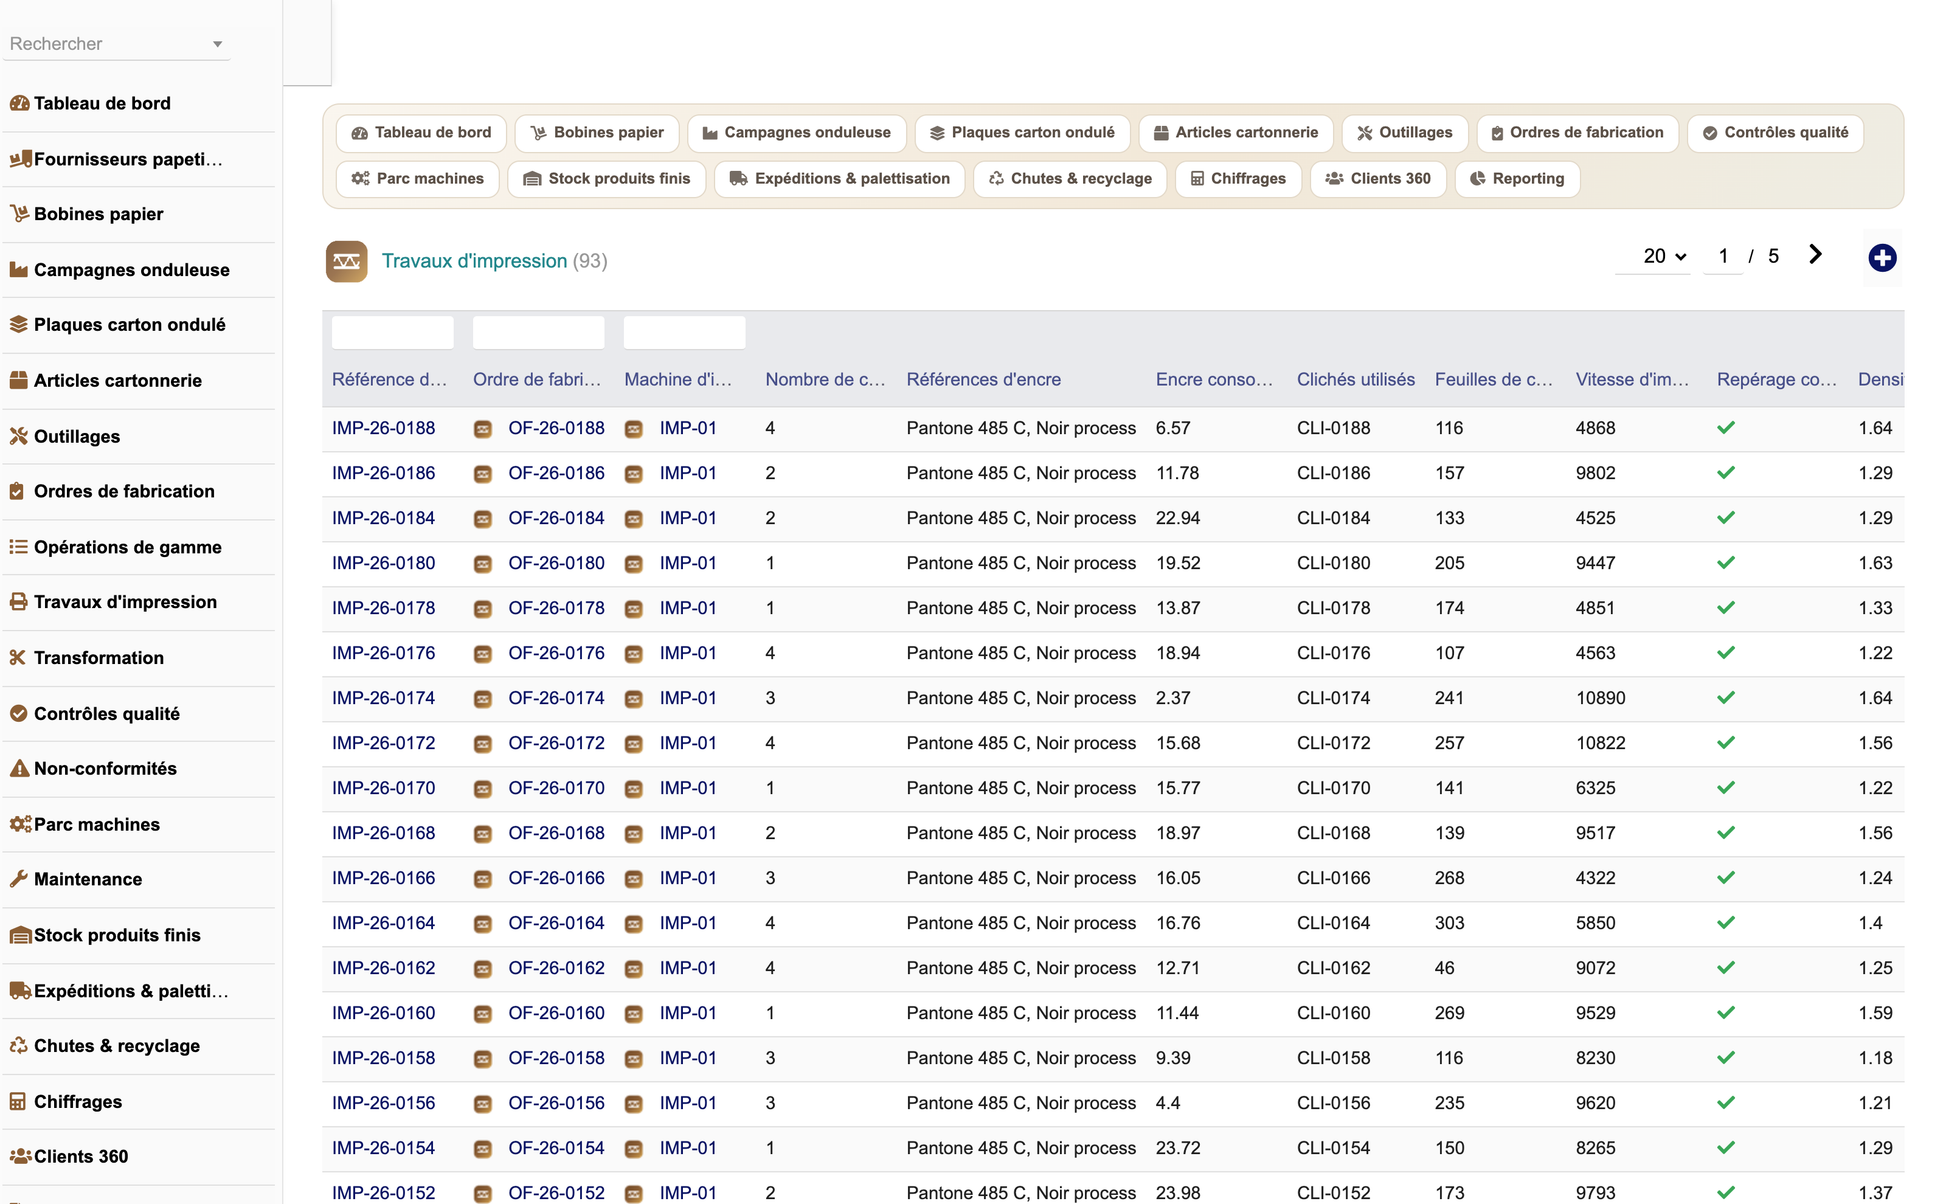This screenshot has height=1204, width=1946.
Task: Click the order icon beside OF-26-0188
Action: point(483,429)
